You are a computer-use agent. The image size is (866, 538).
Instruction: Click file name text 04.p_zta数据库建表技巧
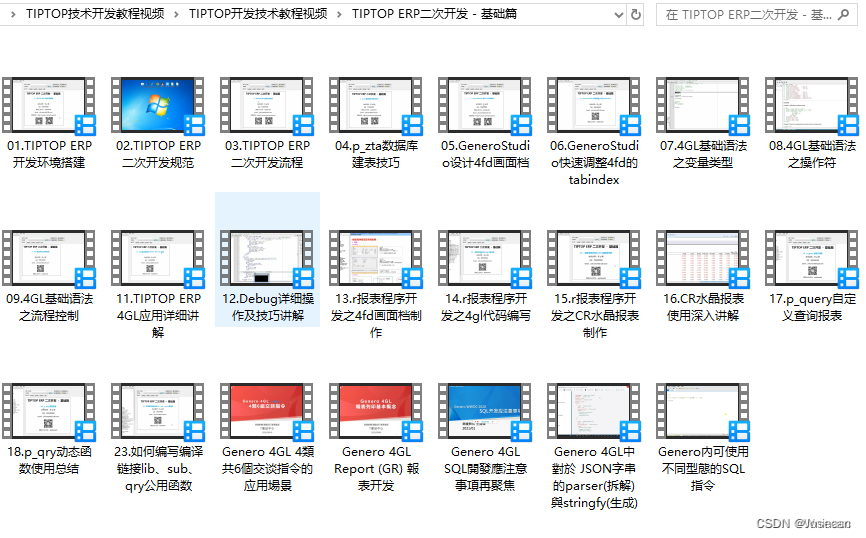tap(376, 154)
